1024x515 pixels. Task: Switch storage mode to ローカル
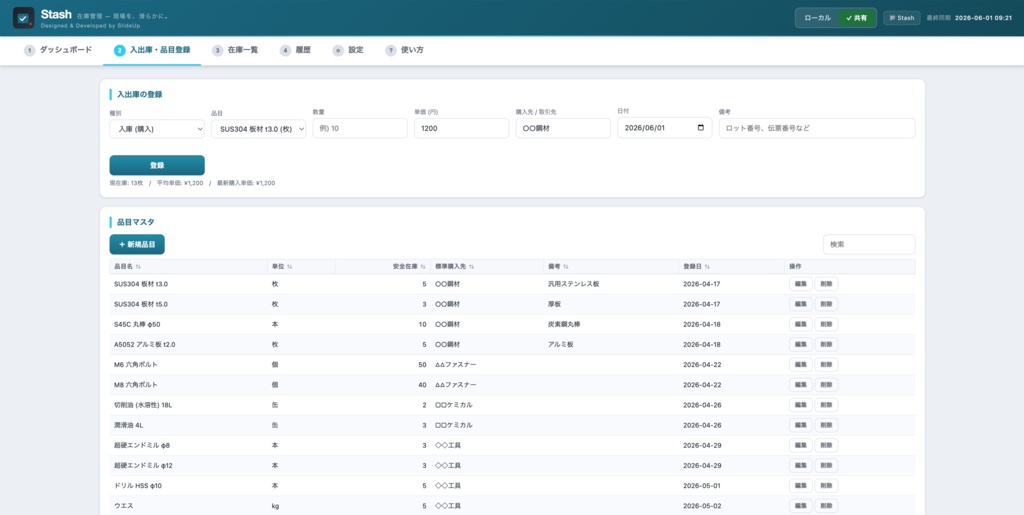818,18
